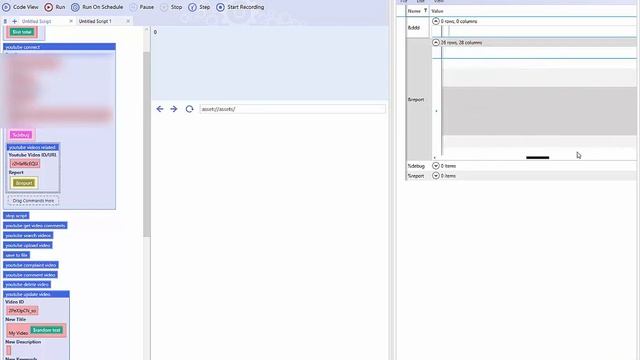Image resolution: width=640 pixels, height=360 pixels.
Task: Click the '28 rows, 28 columns' text
Action: pos(461,42)
